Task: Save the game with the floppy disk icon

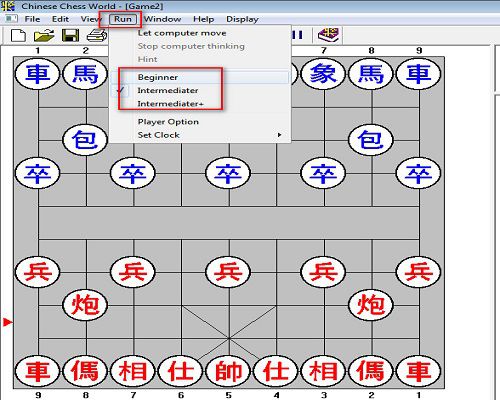Action: [71, 35]
